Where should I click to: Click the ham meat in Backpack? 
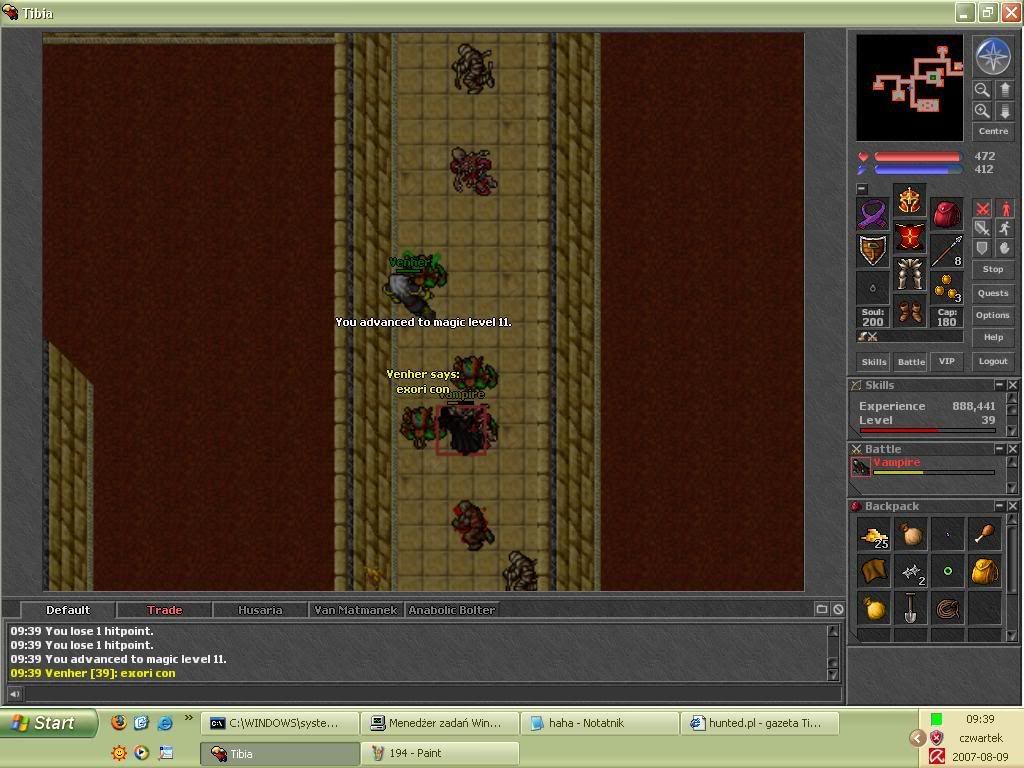tap(985, 535)
